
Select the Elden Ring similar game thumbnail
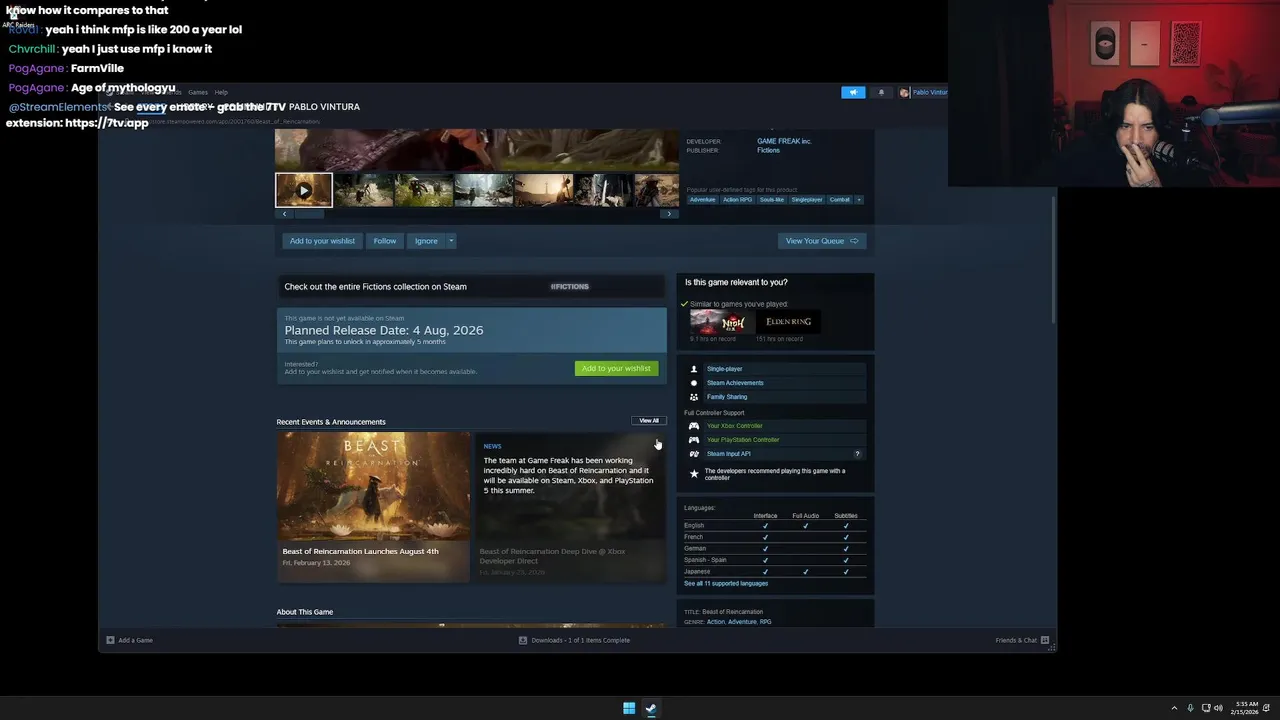click(x=788, y=322)
